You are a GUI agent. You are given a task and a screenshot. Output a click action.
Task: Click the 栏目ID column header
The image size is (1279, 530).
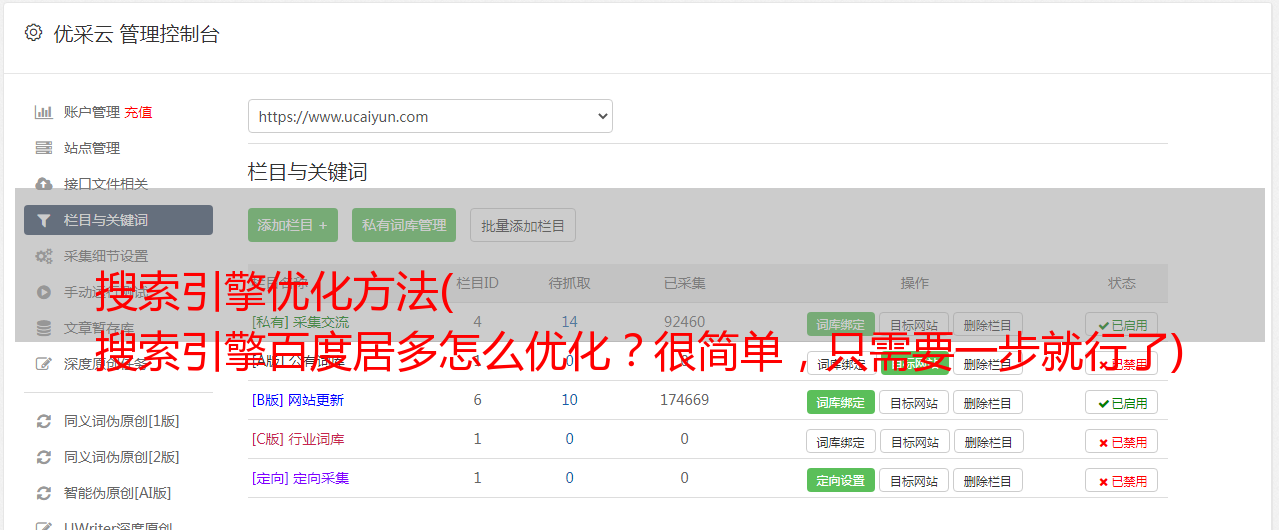click(x=477, y=283)
